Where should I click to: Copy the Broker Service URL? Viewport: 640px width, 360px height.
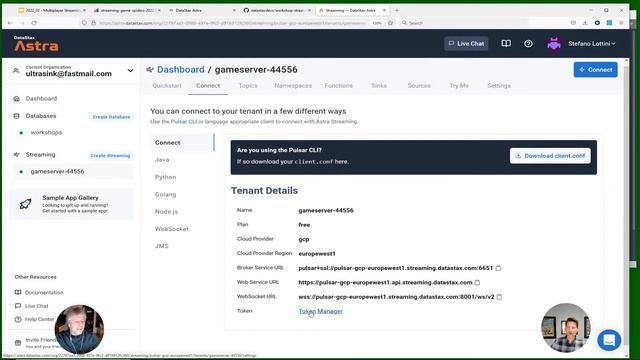click(498, 268)
